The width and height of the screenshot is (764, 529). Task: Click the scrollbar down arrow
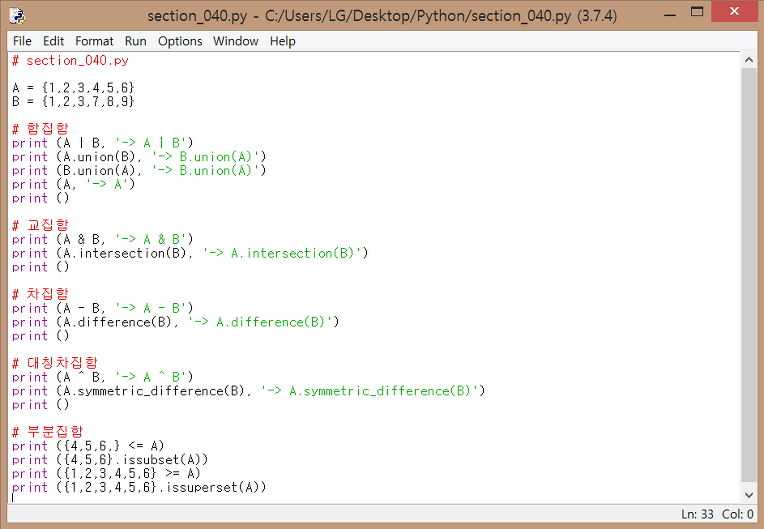(749, 495)
